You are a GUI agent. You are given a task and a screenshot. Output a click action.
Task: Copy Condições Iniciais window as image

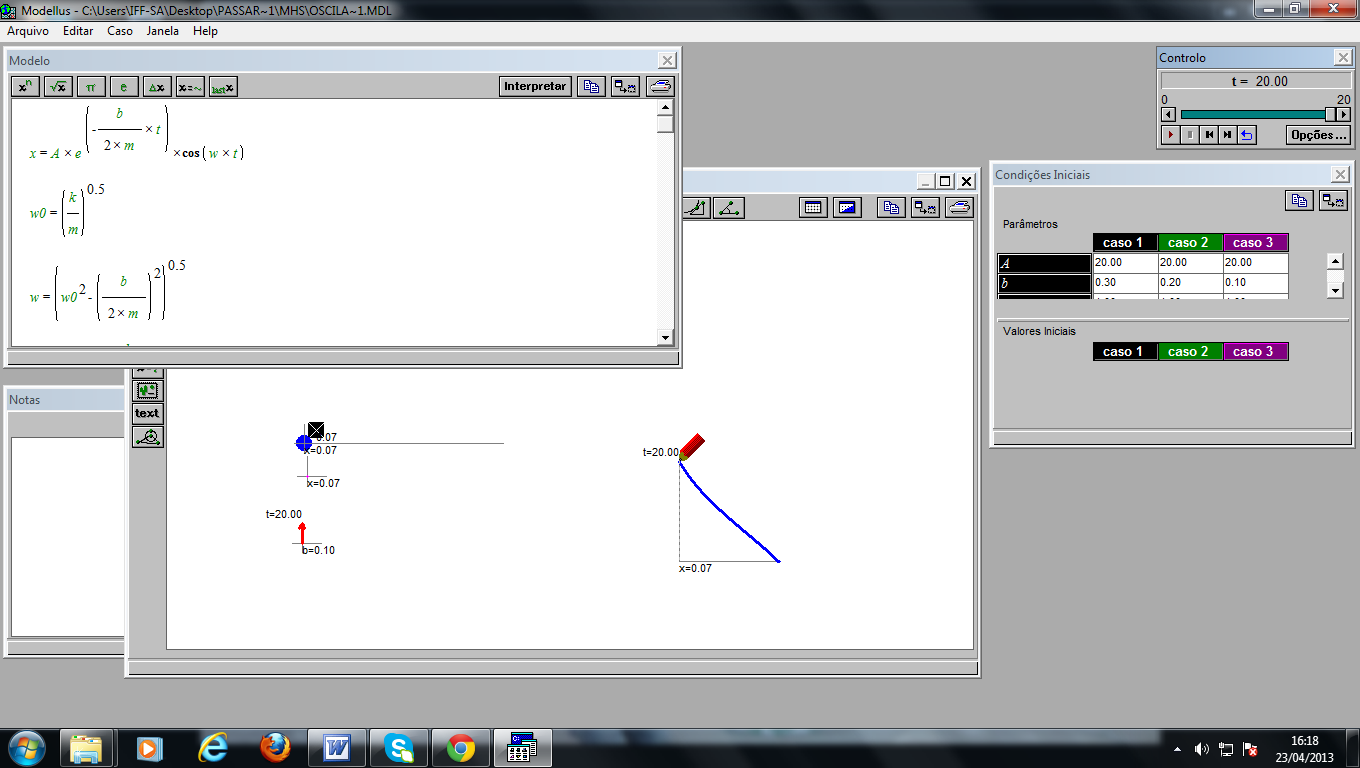pyautogui.click(x=1333, y=201)
